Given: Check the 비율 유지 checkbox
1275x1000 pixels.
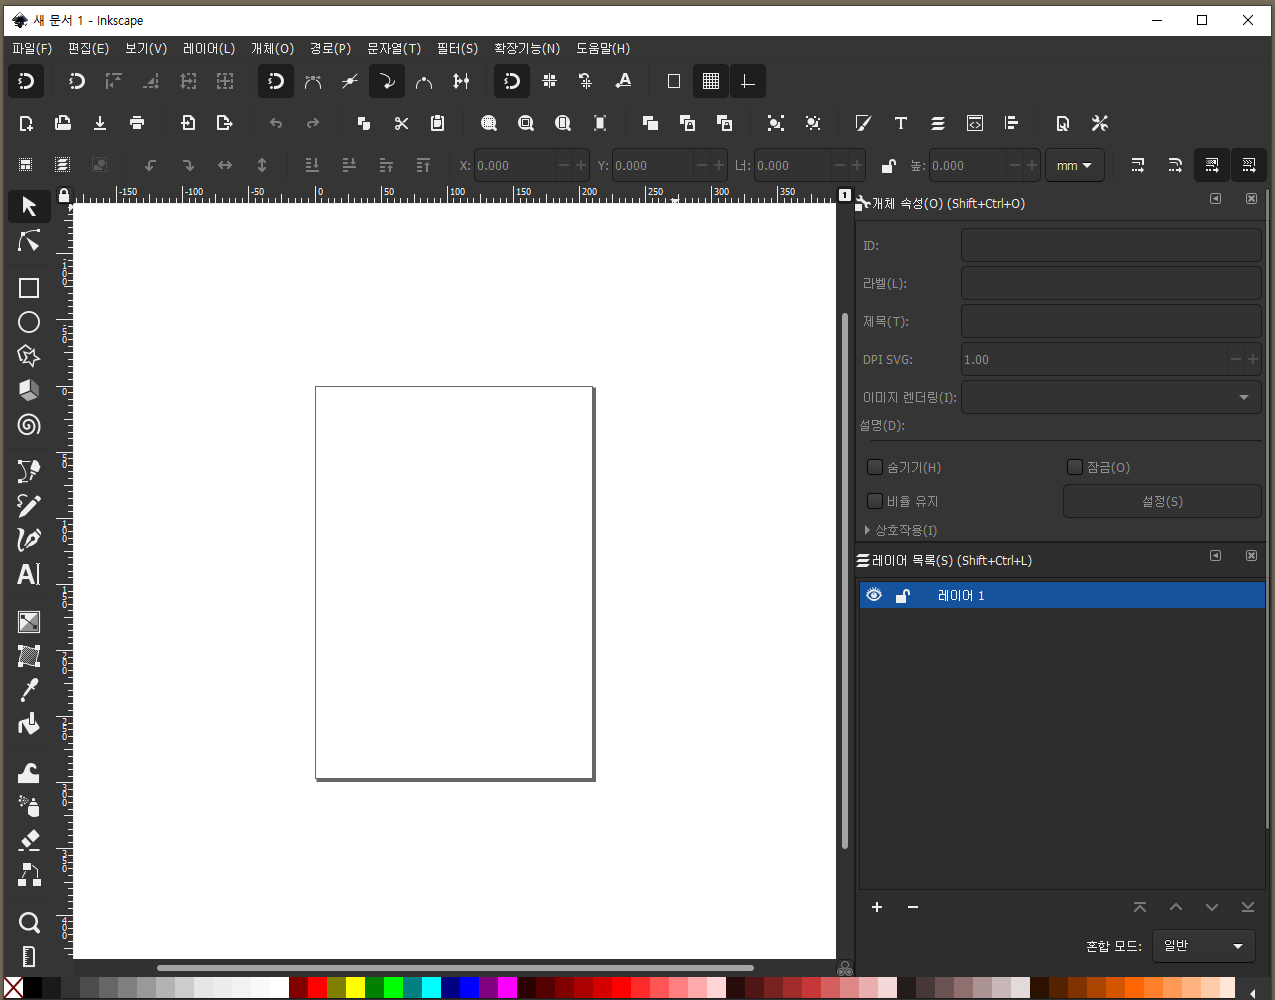Looking at the screenshot, I should tap(875, 501).
